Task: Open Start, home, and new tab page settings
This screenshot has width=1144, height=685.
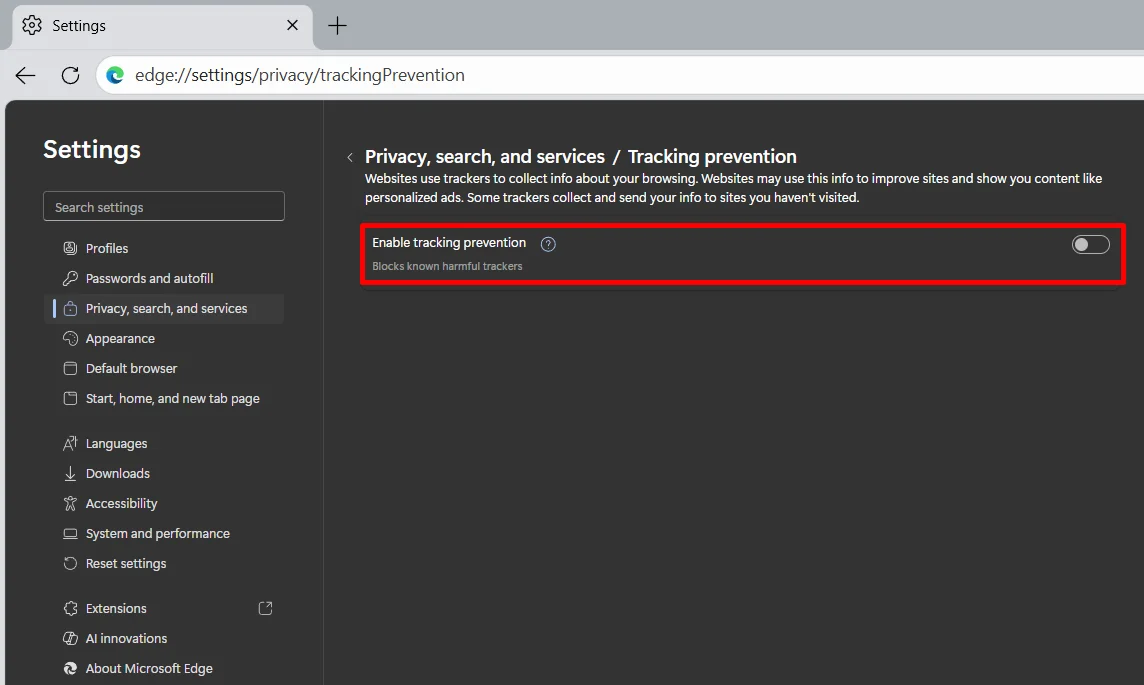Action: (172, 398)
